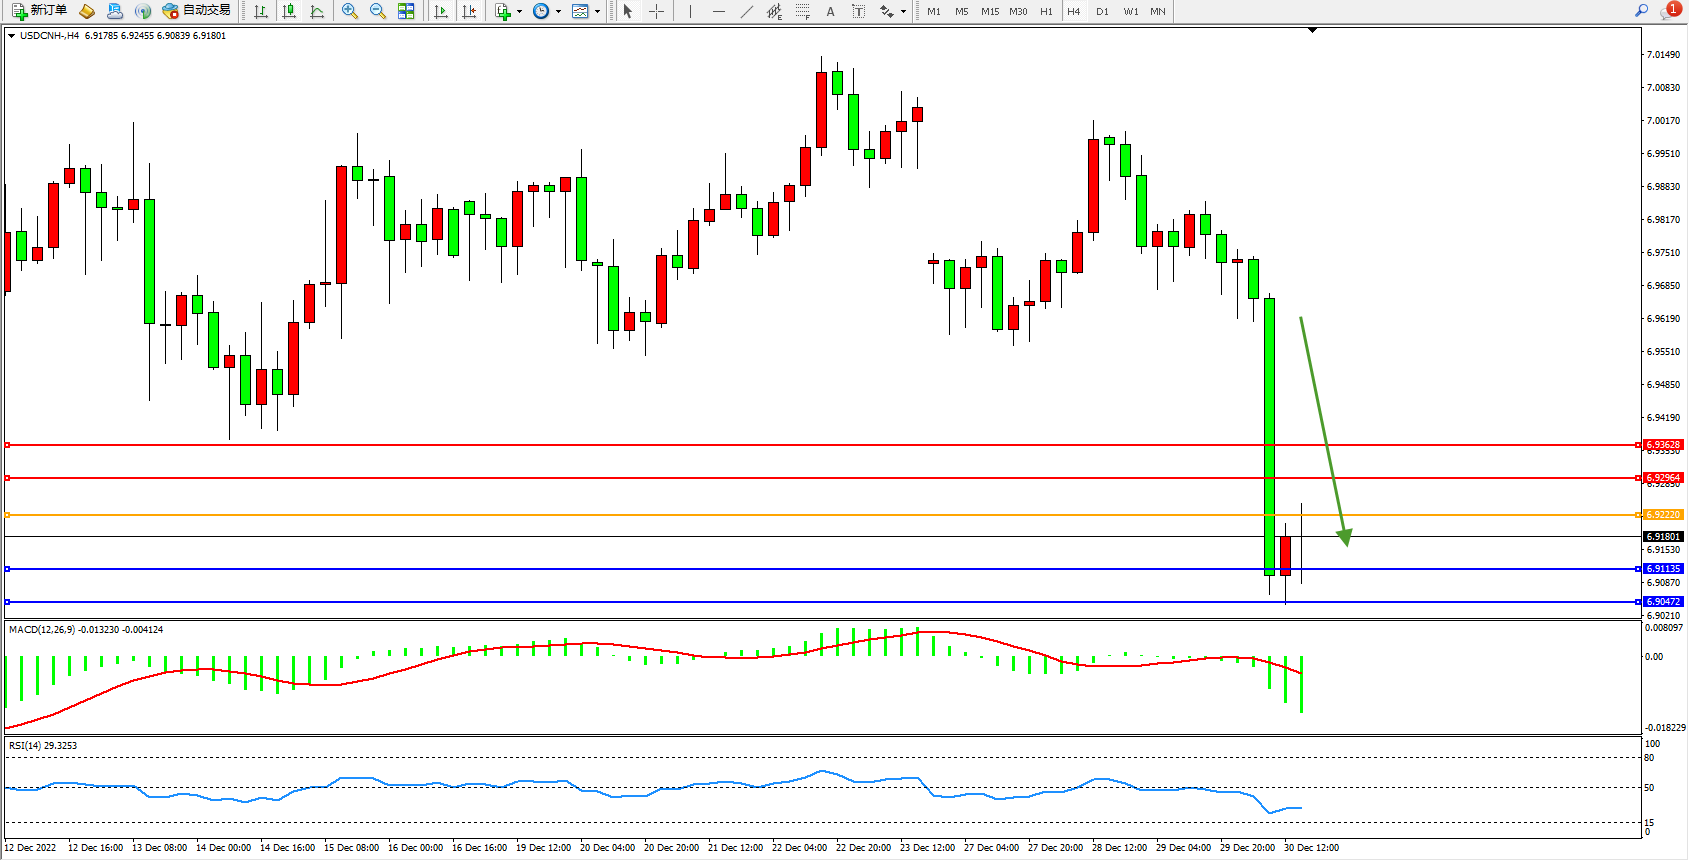Image resolution: width=1689 pixels, height=861 pixels.
Task: Toggle AutoTrading (自动交易) button
Action: tap(196, 11)
